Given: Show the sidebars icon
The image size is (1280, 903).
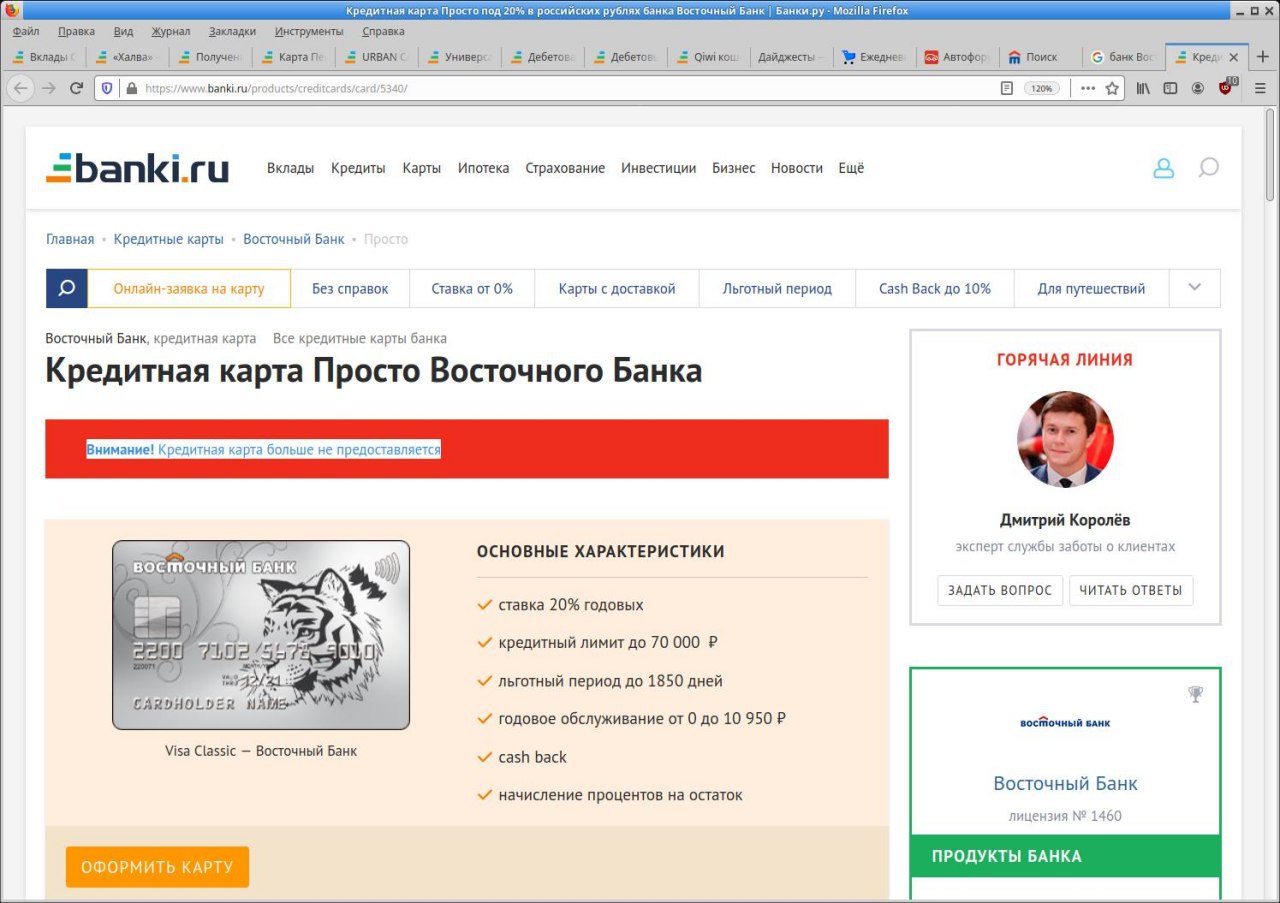Looking at the screenshot, I should point(1170,88).
